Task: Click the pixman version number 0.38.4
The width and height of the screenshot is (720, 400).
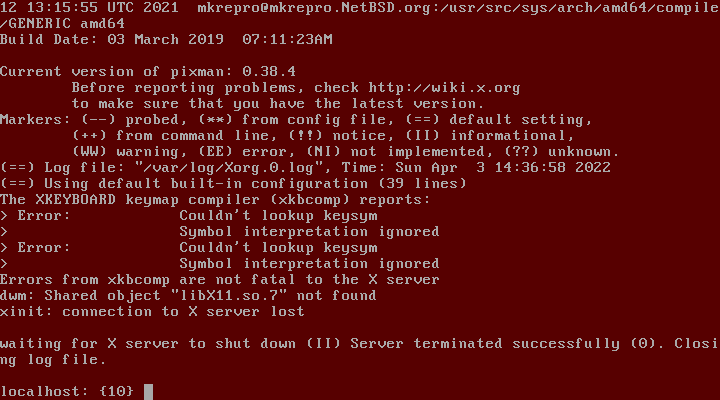Action: 269,72
